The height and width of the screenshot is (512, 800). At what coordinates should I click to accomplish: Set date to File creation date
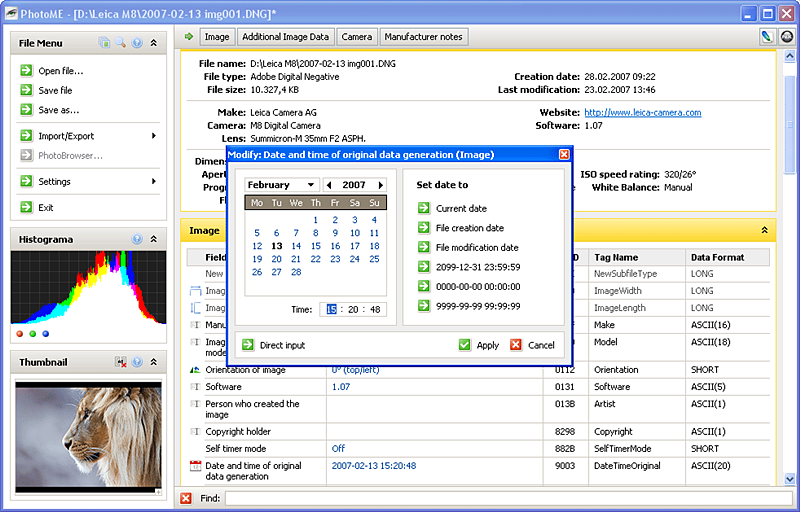(461, 227)
